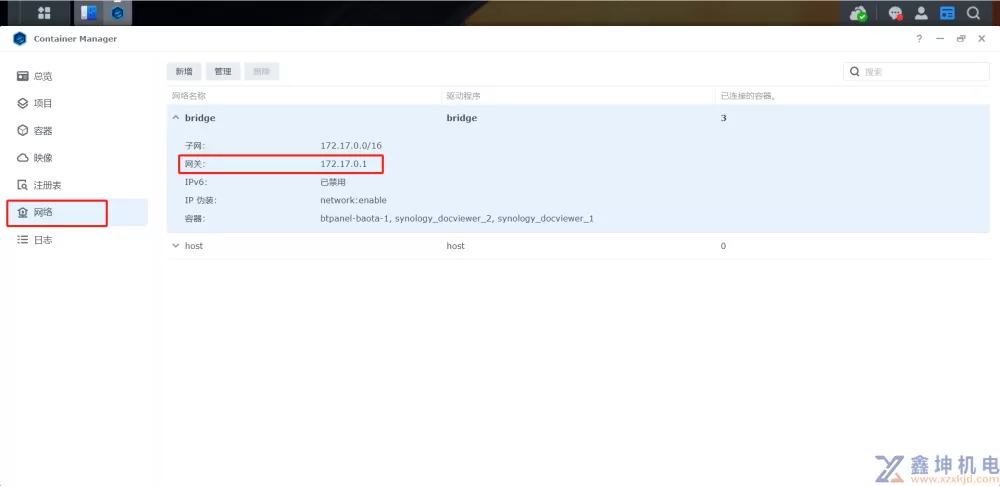
Task: Select the IPv6 value 已禁用
Action: point(333,182)
